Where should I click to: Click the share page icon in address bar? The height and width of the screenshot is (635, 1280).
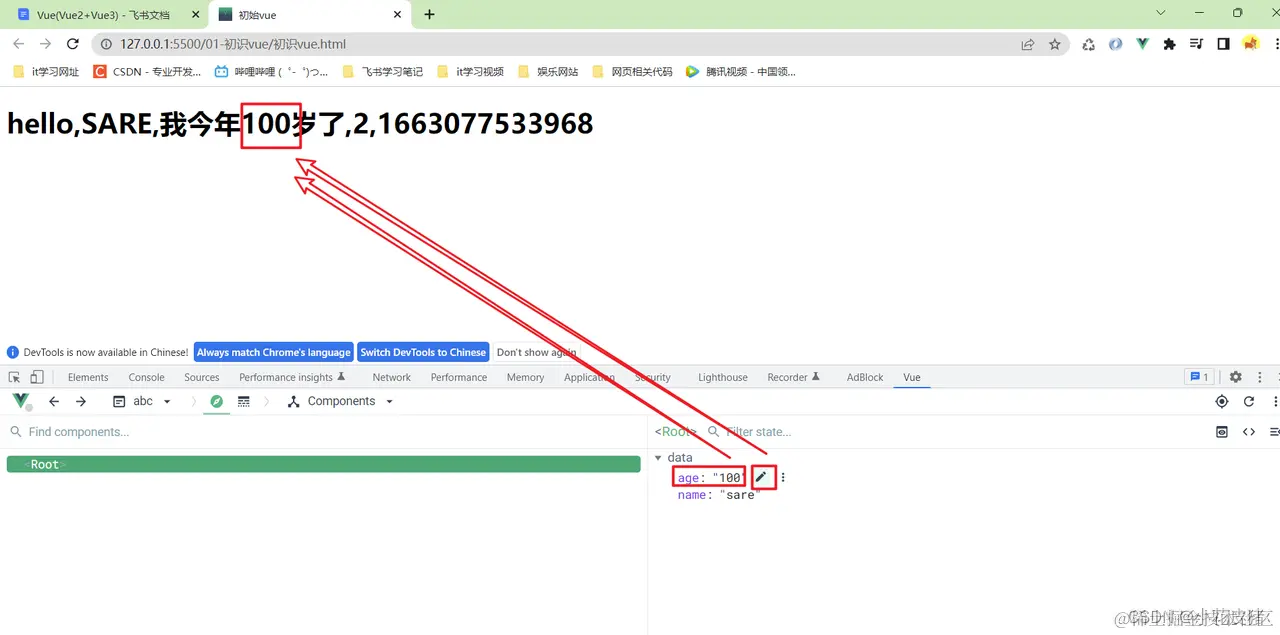(1027, 44)
